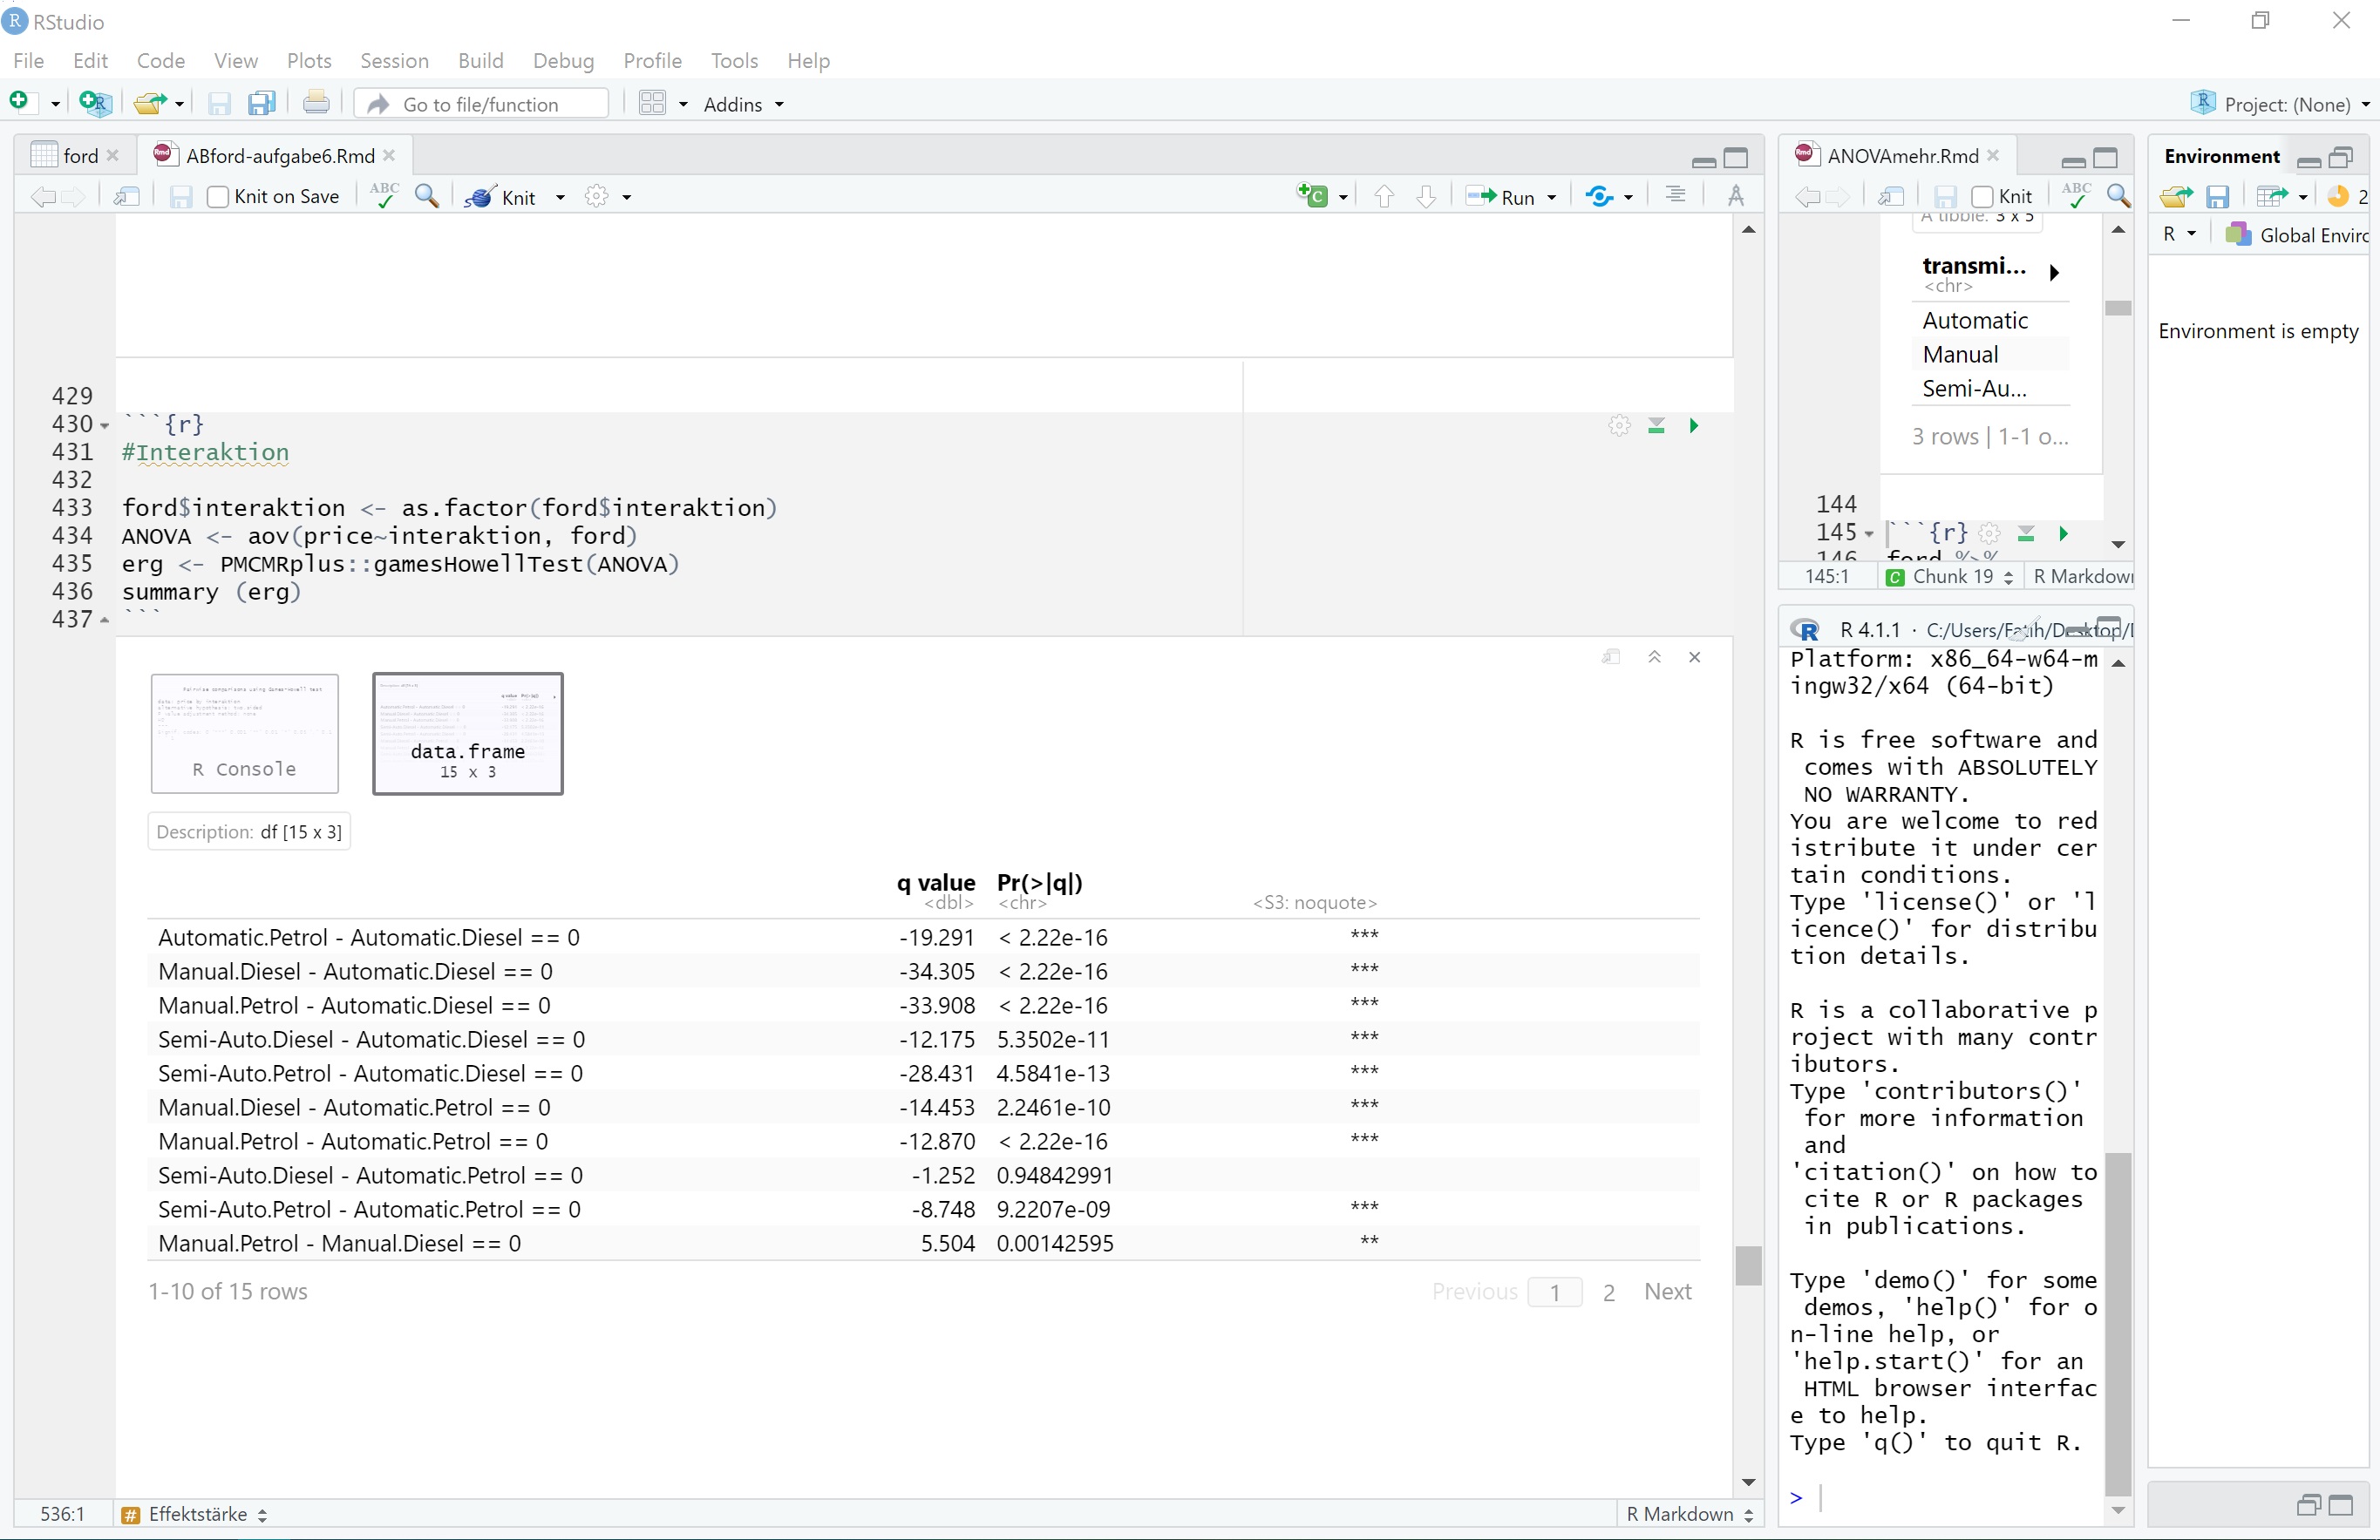The image size is (2380, 1540).
Task: Open the Effektstärke section navigator
Action: 196,1514
